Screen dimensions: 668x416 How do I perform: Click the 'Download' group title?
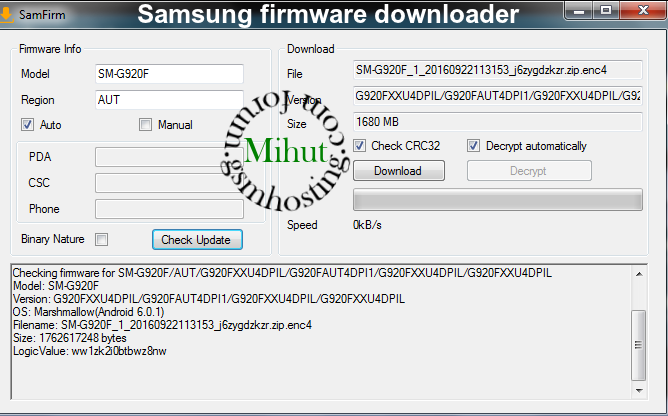point(311,49)
